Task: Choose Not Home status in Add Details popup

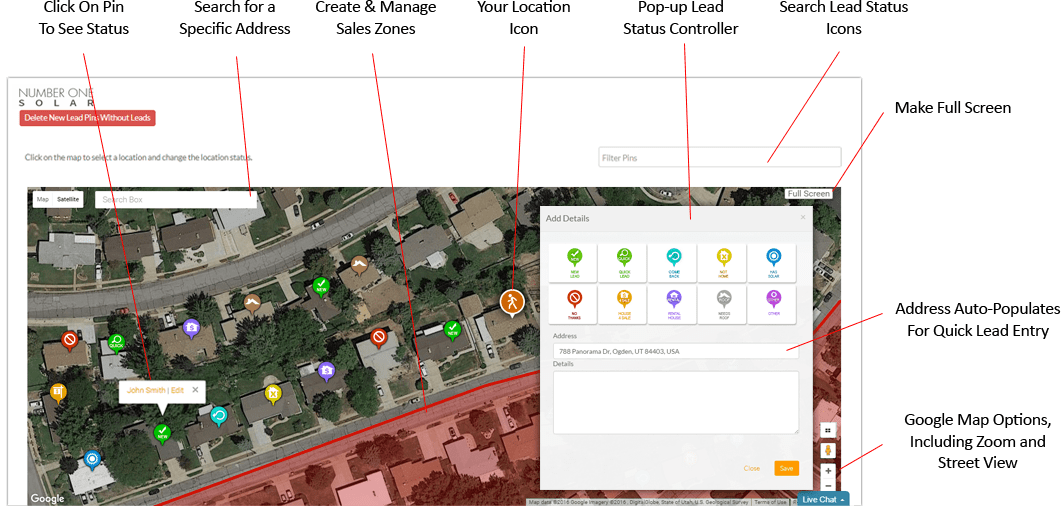Action: coord(723,262)
